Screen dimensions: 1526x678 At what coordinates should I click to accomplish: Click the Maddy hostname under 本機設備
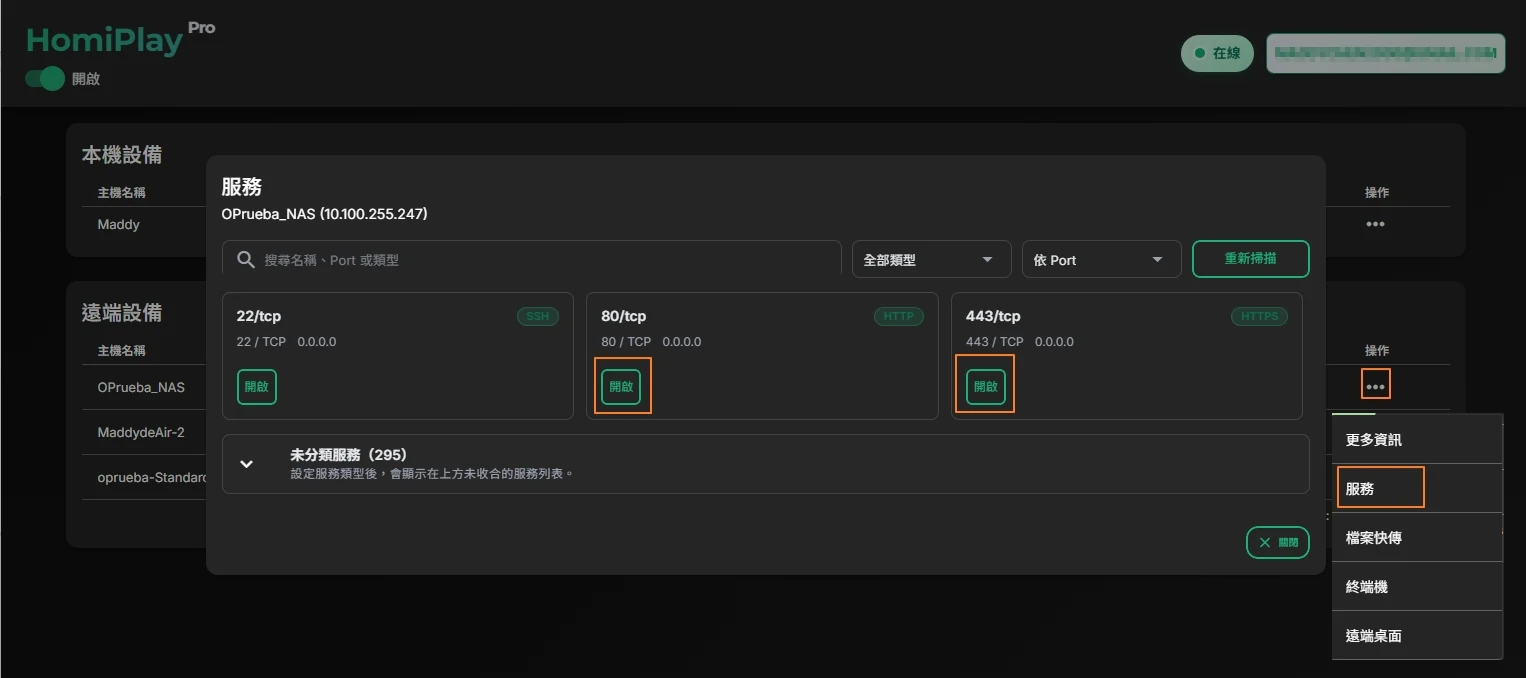point(119,225)
